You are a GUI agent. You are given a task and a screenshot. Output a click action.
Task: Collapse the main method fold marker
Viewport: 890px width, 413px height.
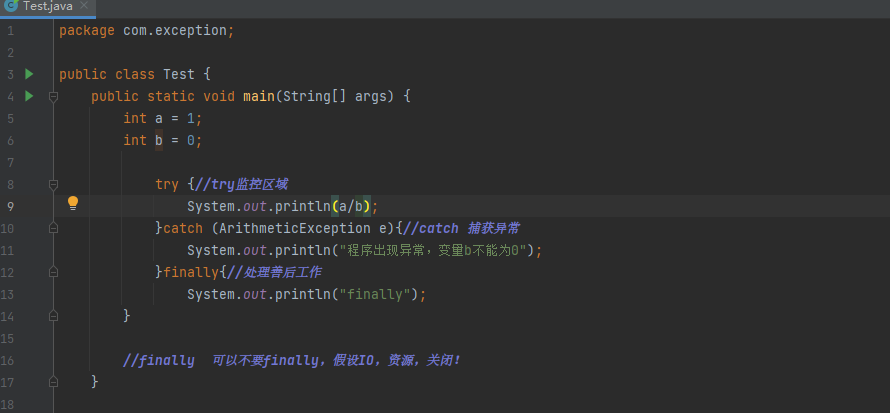pyautogui.click(x=54, y=96)
